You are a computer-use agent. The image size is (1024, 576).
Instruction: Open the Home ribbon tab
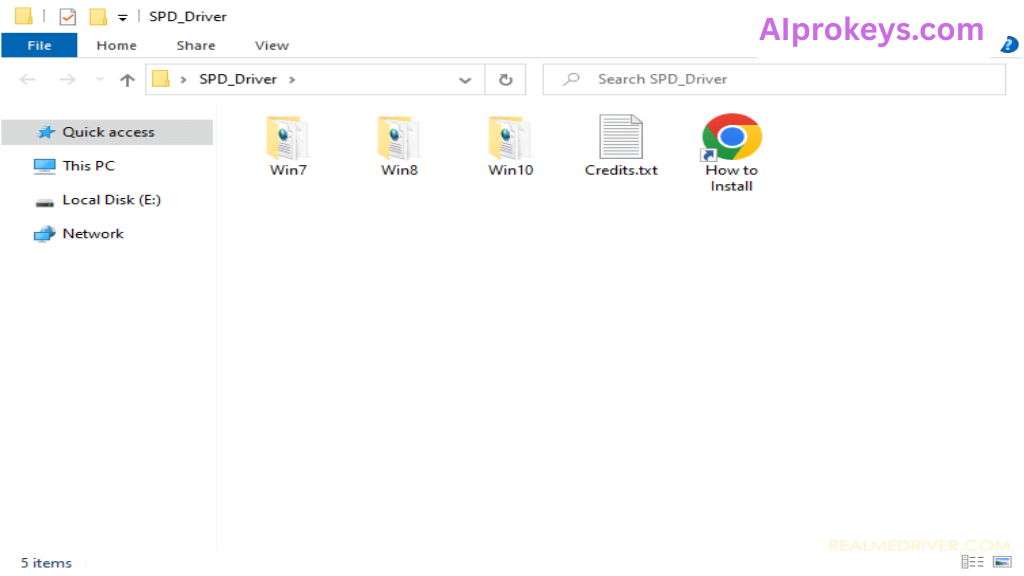point(116,45)
